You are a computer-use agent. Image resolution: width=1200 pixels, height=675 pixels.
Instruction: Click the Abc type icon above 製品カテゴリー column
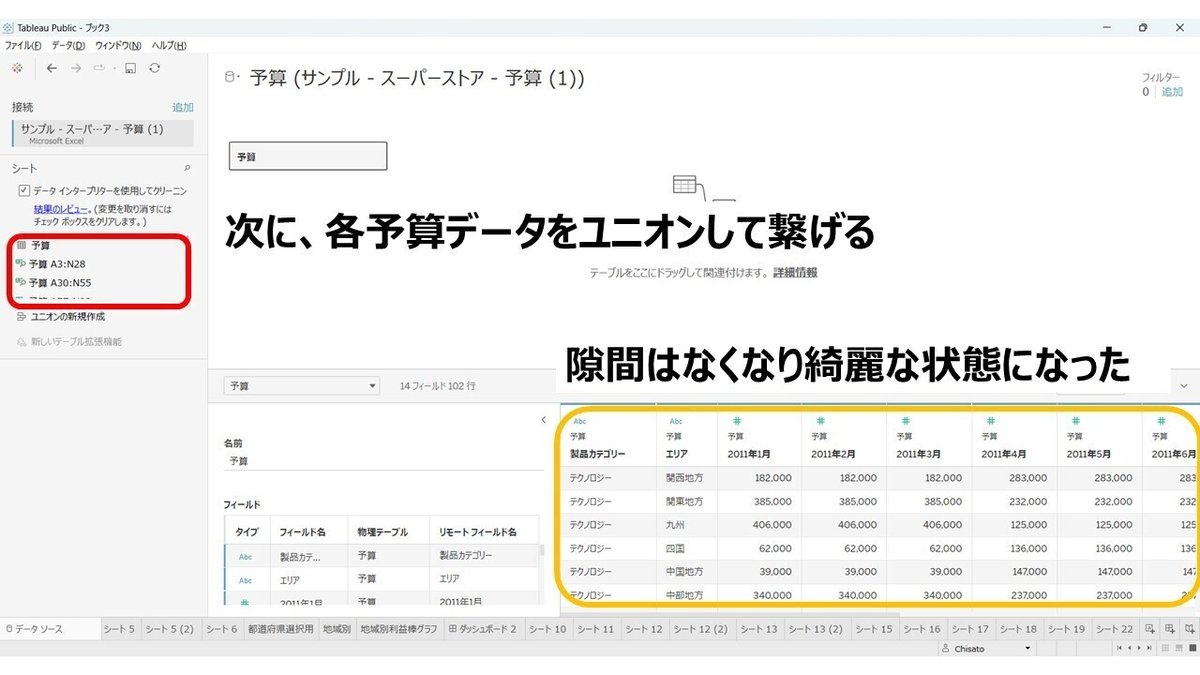579,421
